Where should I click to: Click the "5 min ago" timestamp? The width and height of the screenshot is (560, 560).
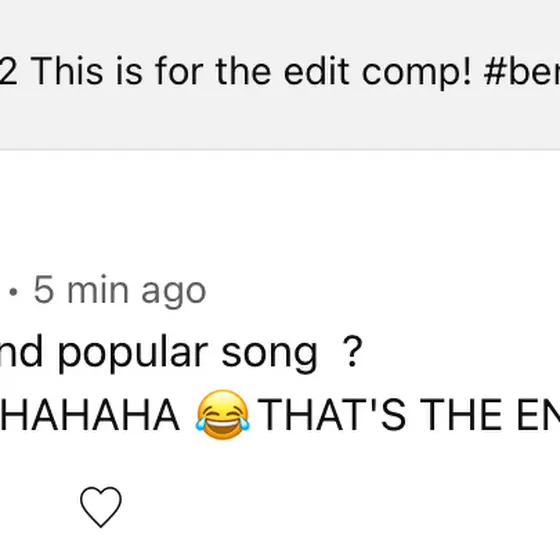click(x=120, y=291)
